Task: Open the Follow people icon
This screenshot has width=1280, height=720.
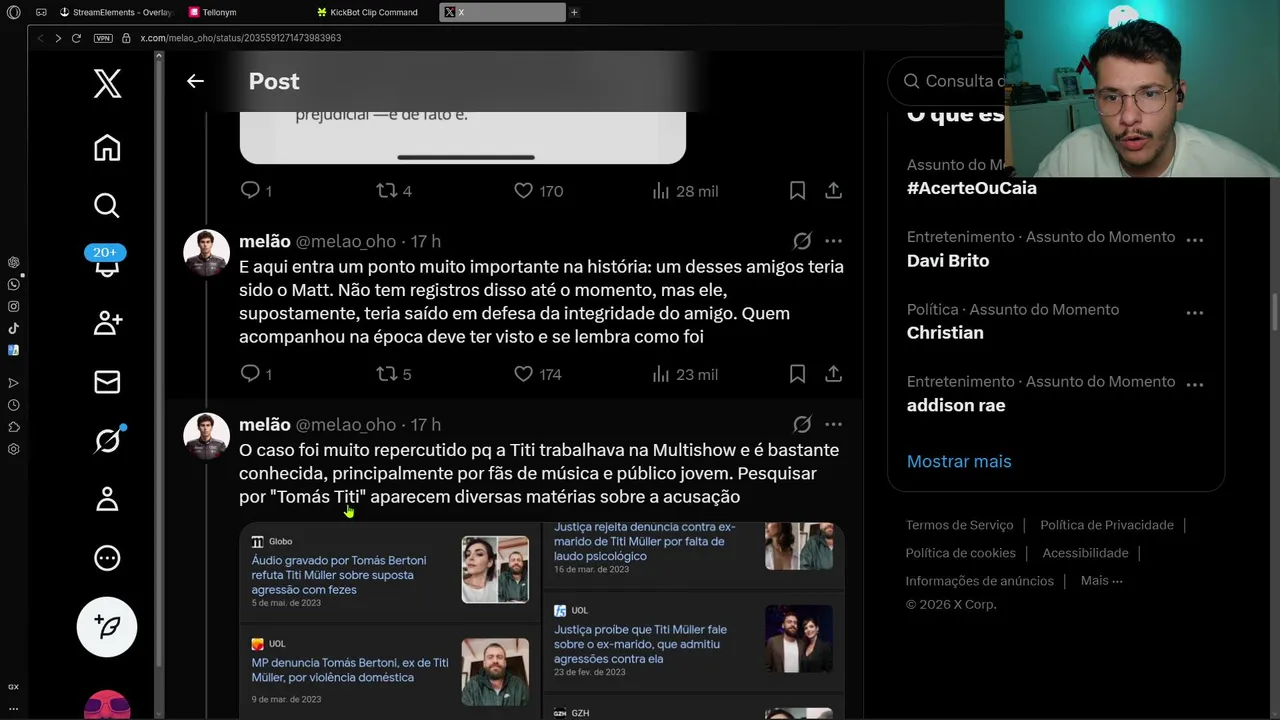Action: pos(107,323)
